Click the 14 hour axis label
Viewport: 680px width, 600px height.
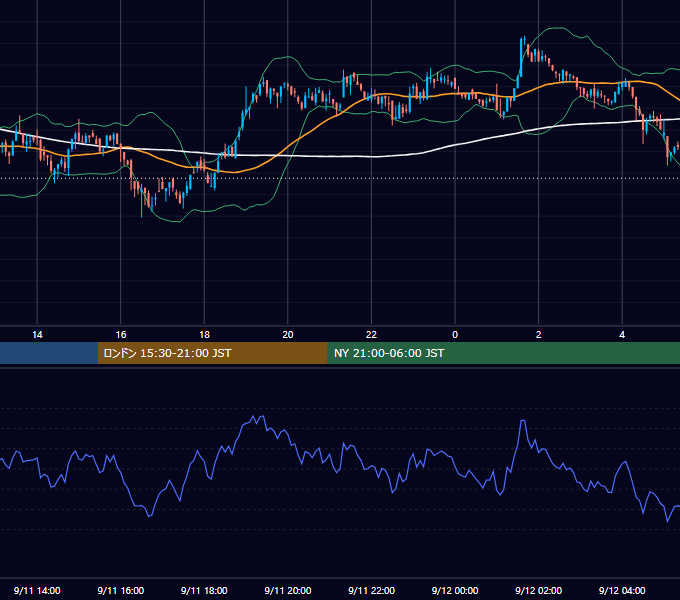point(37,335)
